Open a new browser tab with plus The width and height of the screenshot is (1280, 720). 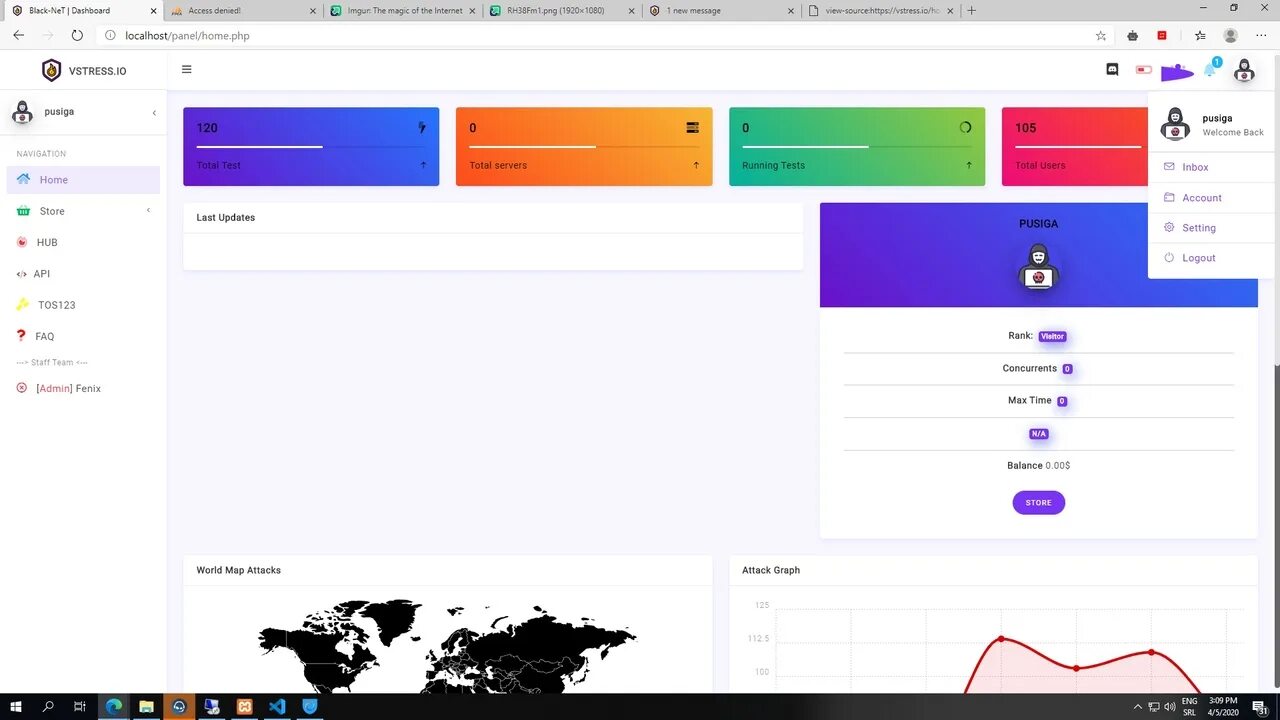(971, 10)
